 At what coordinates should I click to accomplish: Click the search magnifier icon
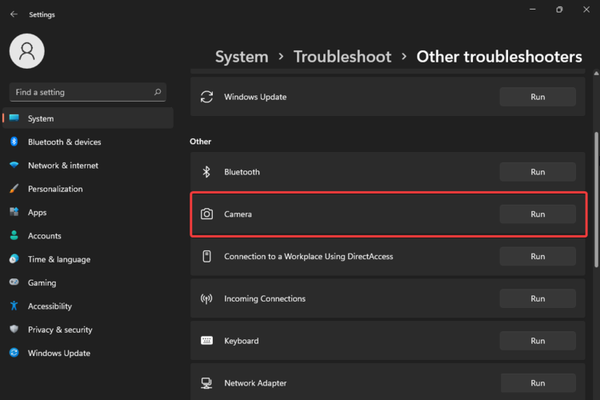click(x=158, y=92)
